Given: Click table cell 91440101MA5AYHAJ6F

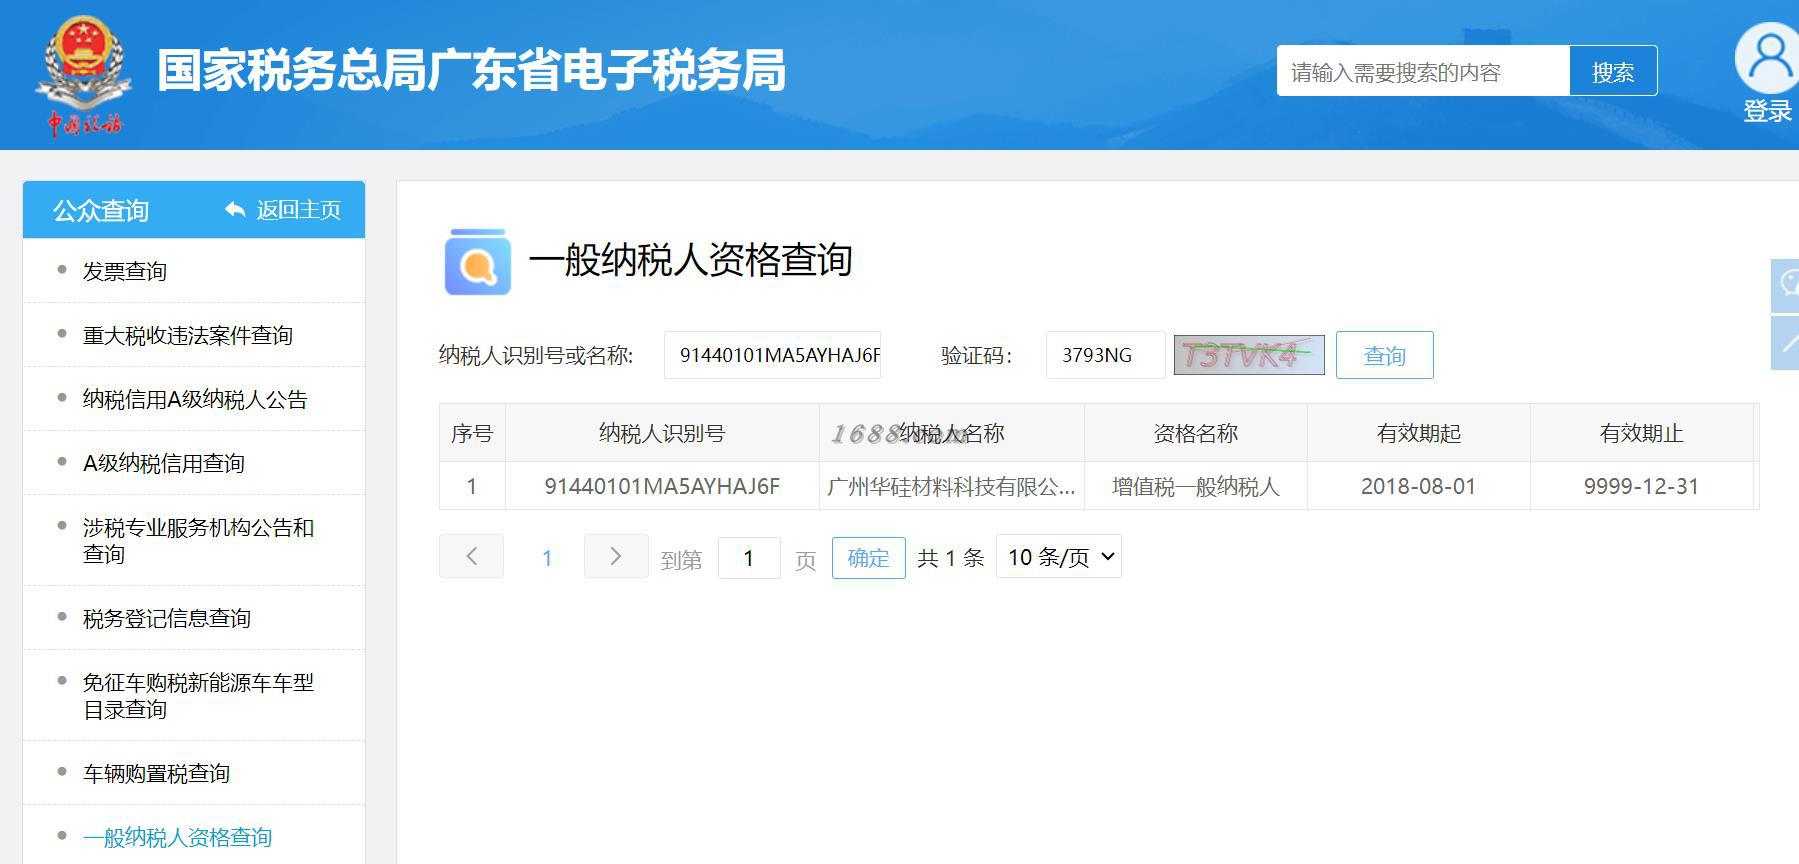Looking at the screenshot, I should point(662,487).
